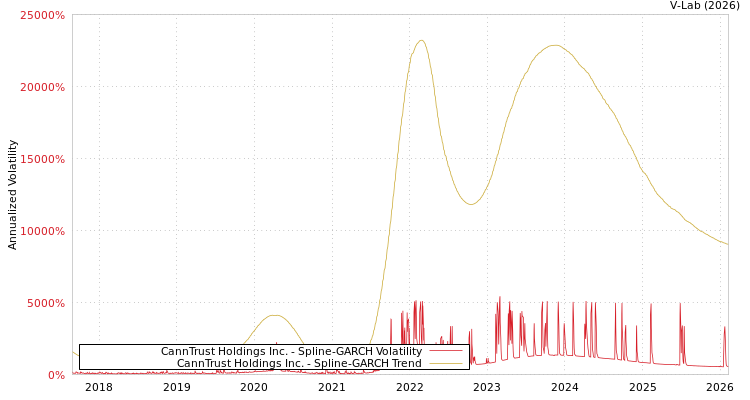Click the Spline-GARCH Volatility legend entry
The width and height of the screenshot is (750, 400).
(x=291, y=351)
